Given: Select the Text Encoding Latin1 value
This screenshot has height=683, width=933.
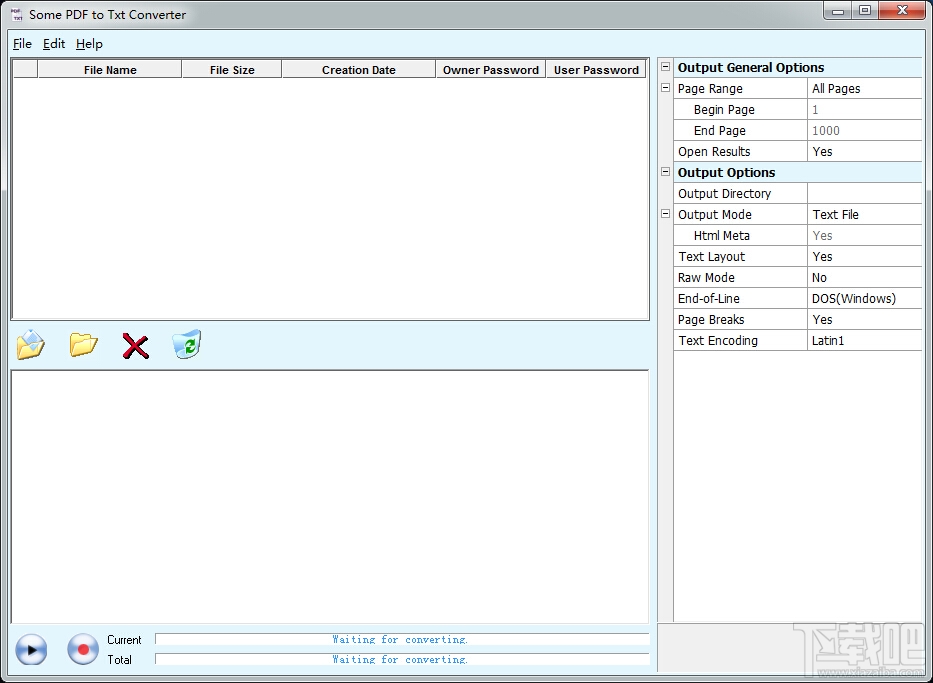Looking at the screenshot, I should [865, 341].
